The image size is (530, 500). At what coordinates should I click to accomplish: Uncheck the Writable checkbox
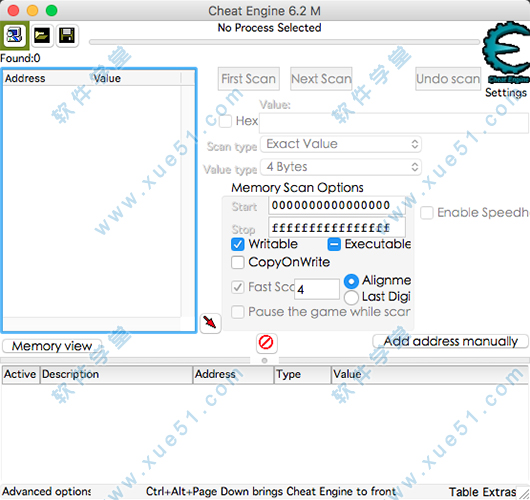[x=238, y=244]
